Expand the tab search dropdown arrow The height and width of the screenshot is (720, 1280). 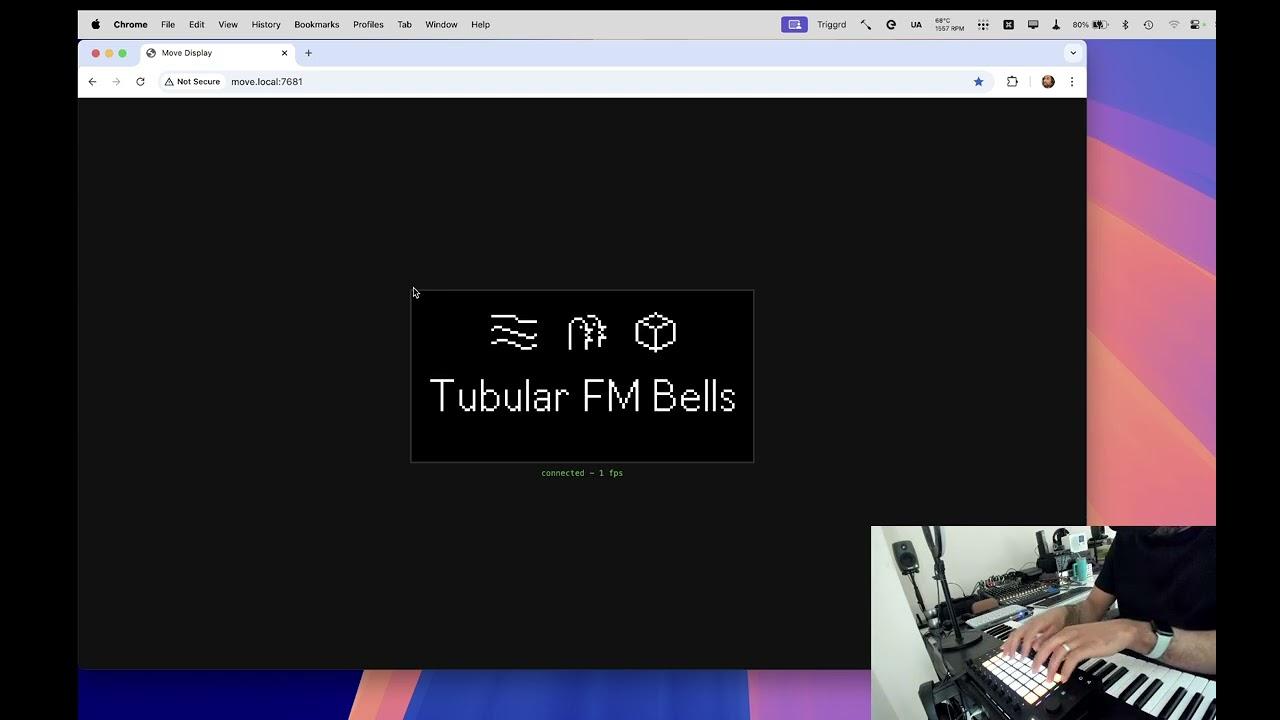(1073, 53)
